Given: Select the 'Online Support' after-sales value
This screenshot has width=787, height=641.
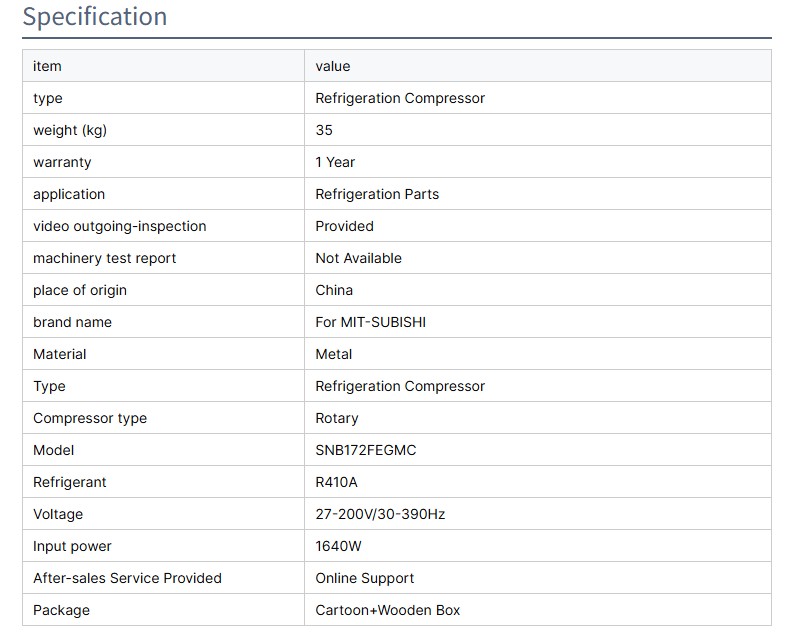Looking at the screenshot, I should click(x=365, y=578).
